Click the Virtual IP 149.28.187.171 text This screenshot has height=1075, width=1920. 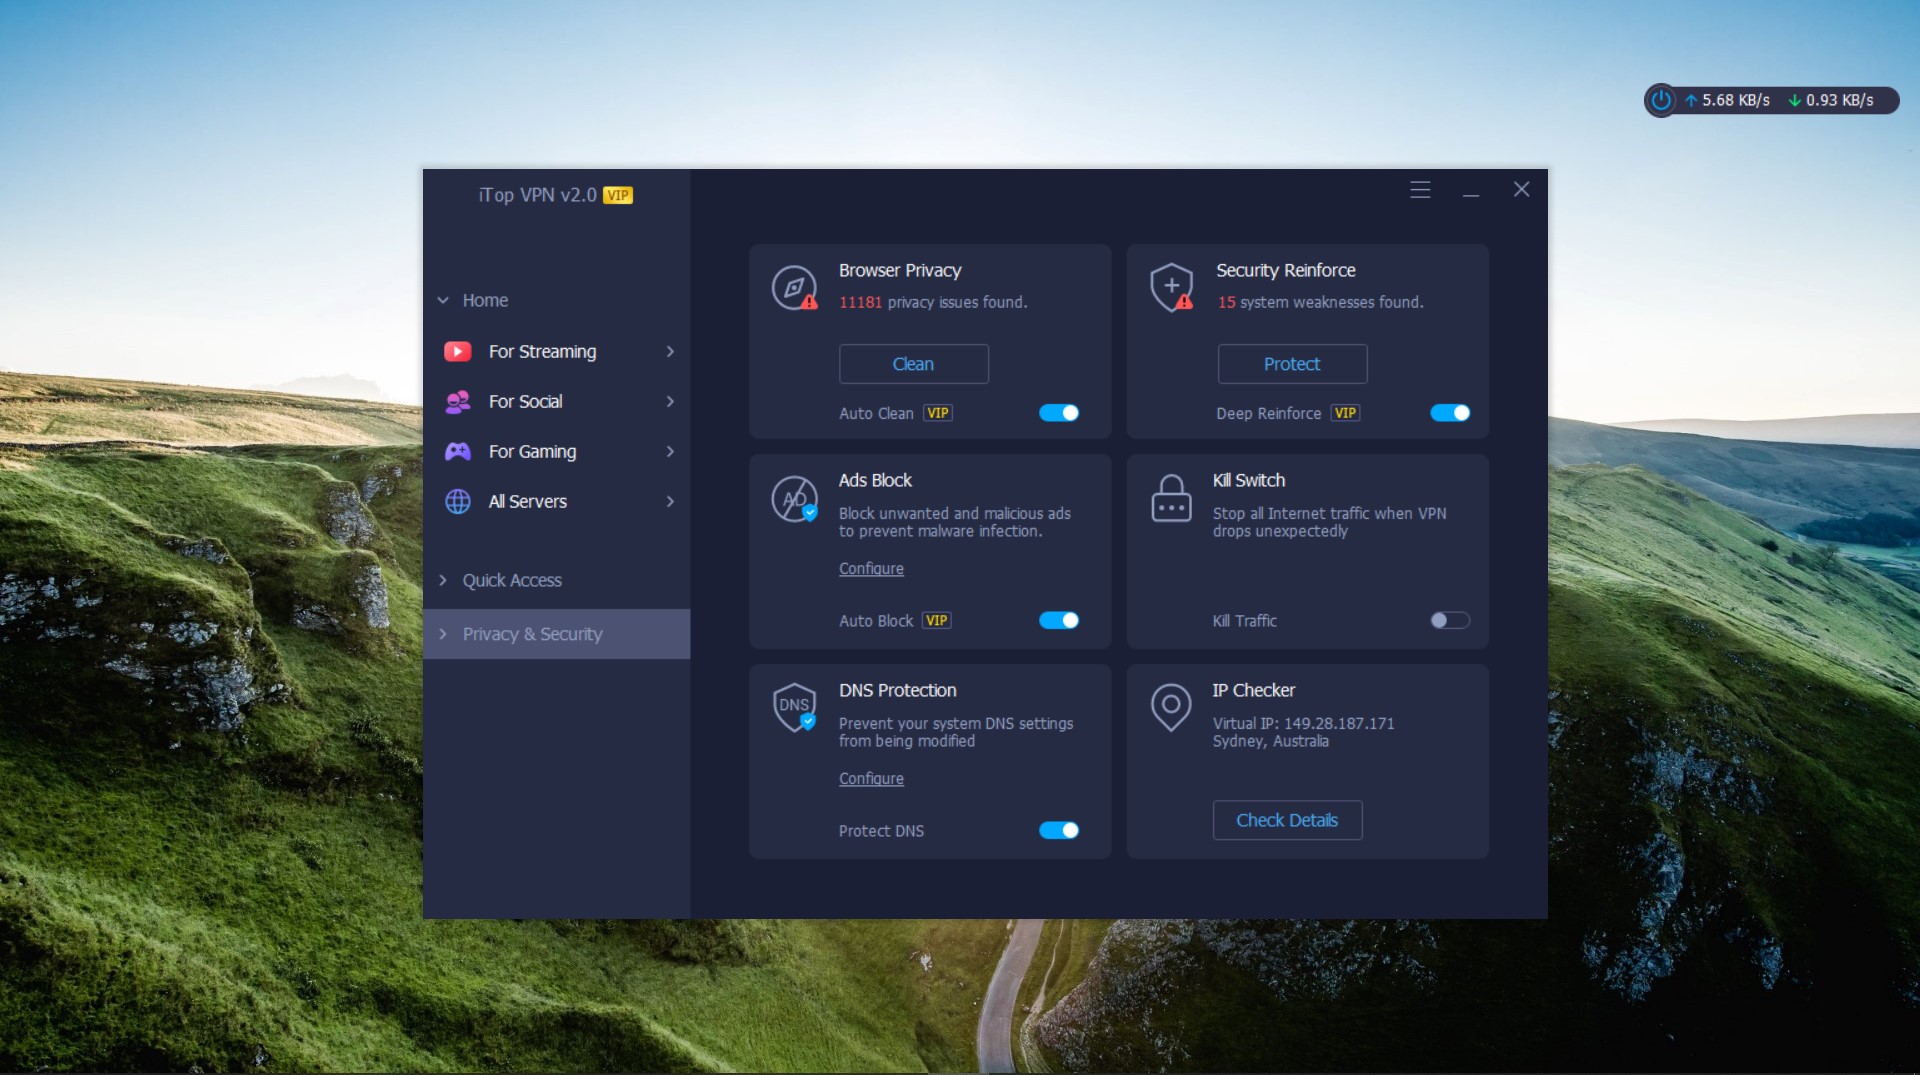click(1303, 723)
